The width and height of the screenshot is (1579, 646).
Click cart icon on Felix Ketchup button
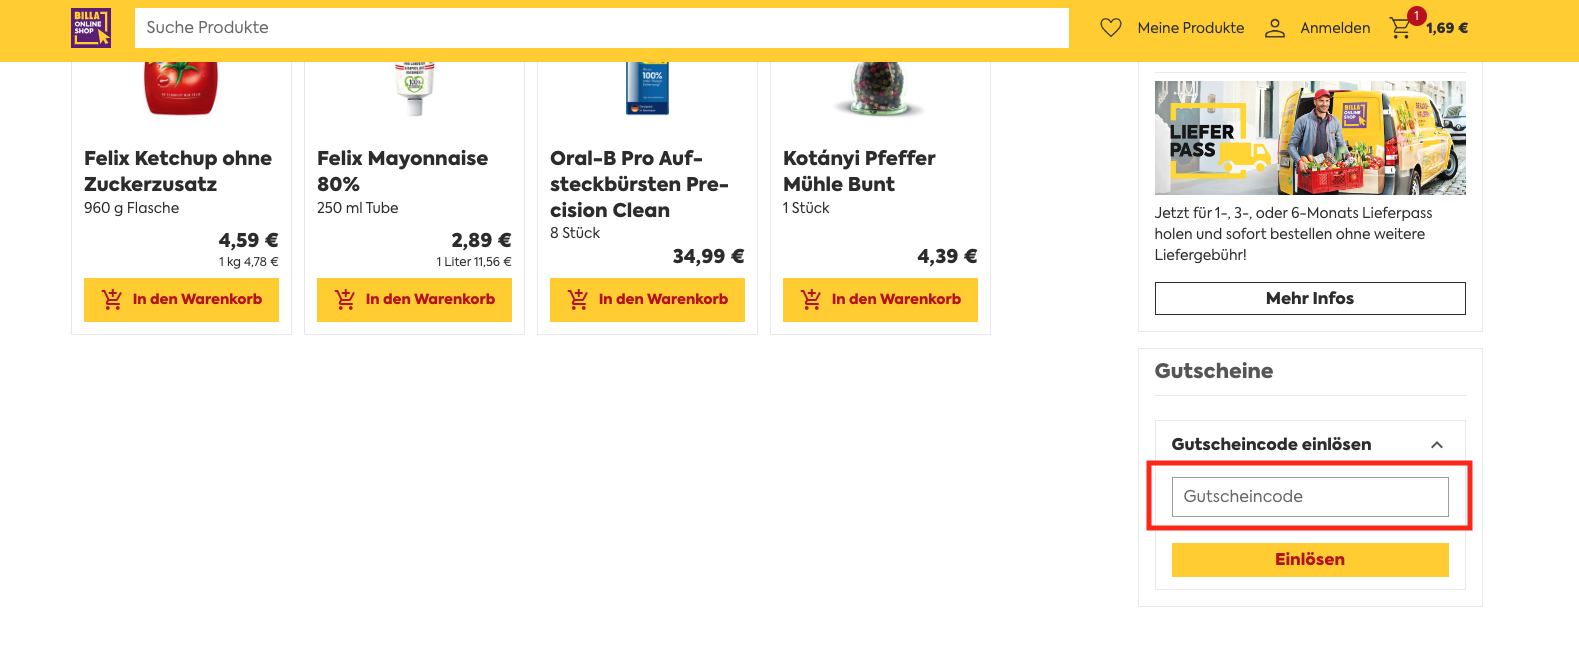[x=112, y=299]
